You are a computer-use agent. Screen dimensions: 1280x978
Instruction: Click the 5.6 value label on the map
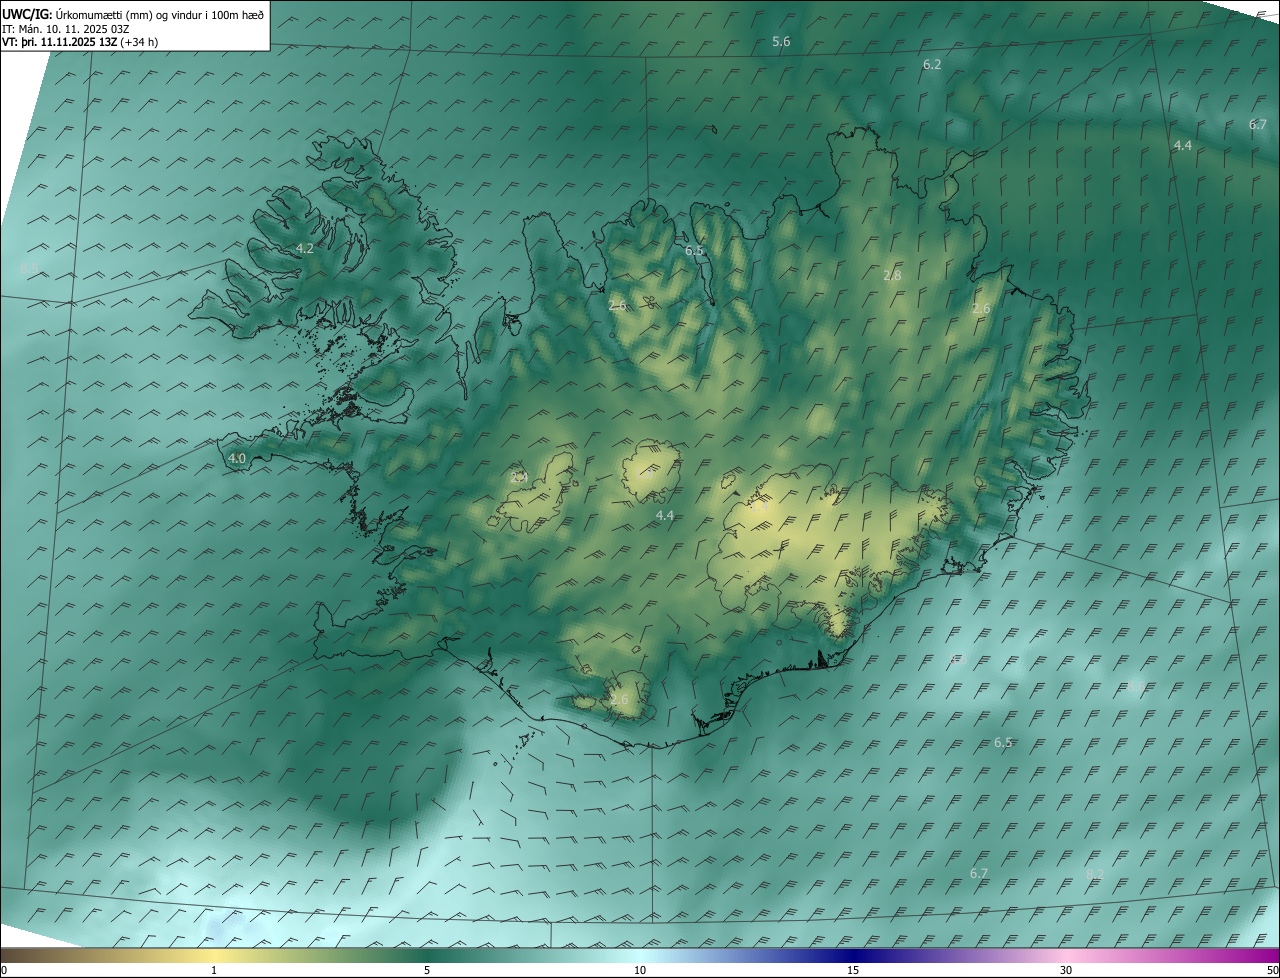point(781,42)
